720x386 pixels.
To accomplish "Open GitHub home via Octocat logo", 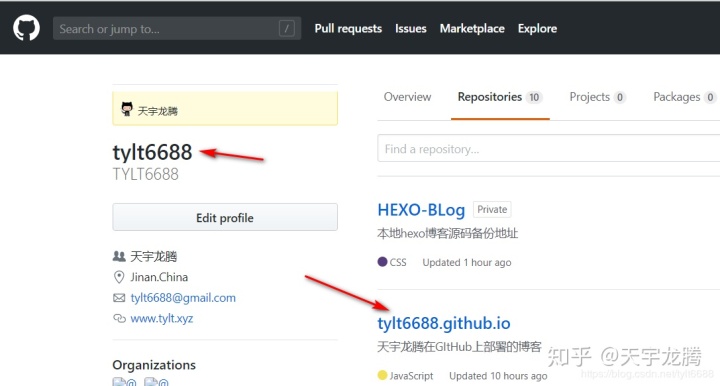I will point(26,28).
